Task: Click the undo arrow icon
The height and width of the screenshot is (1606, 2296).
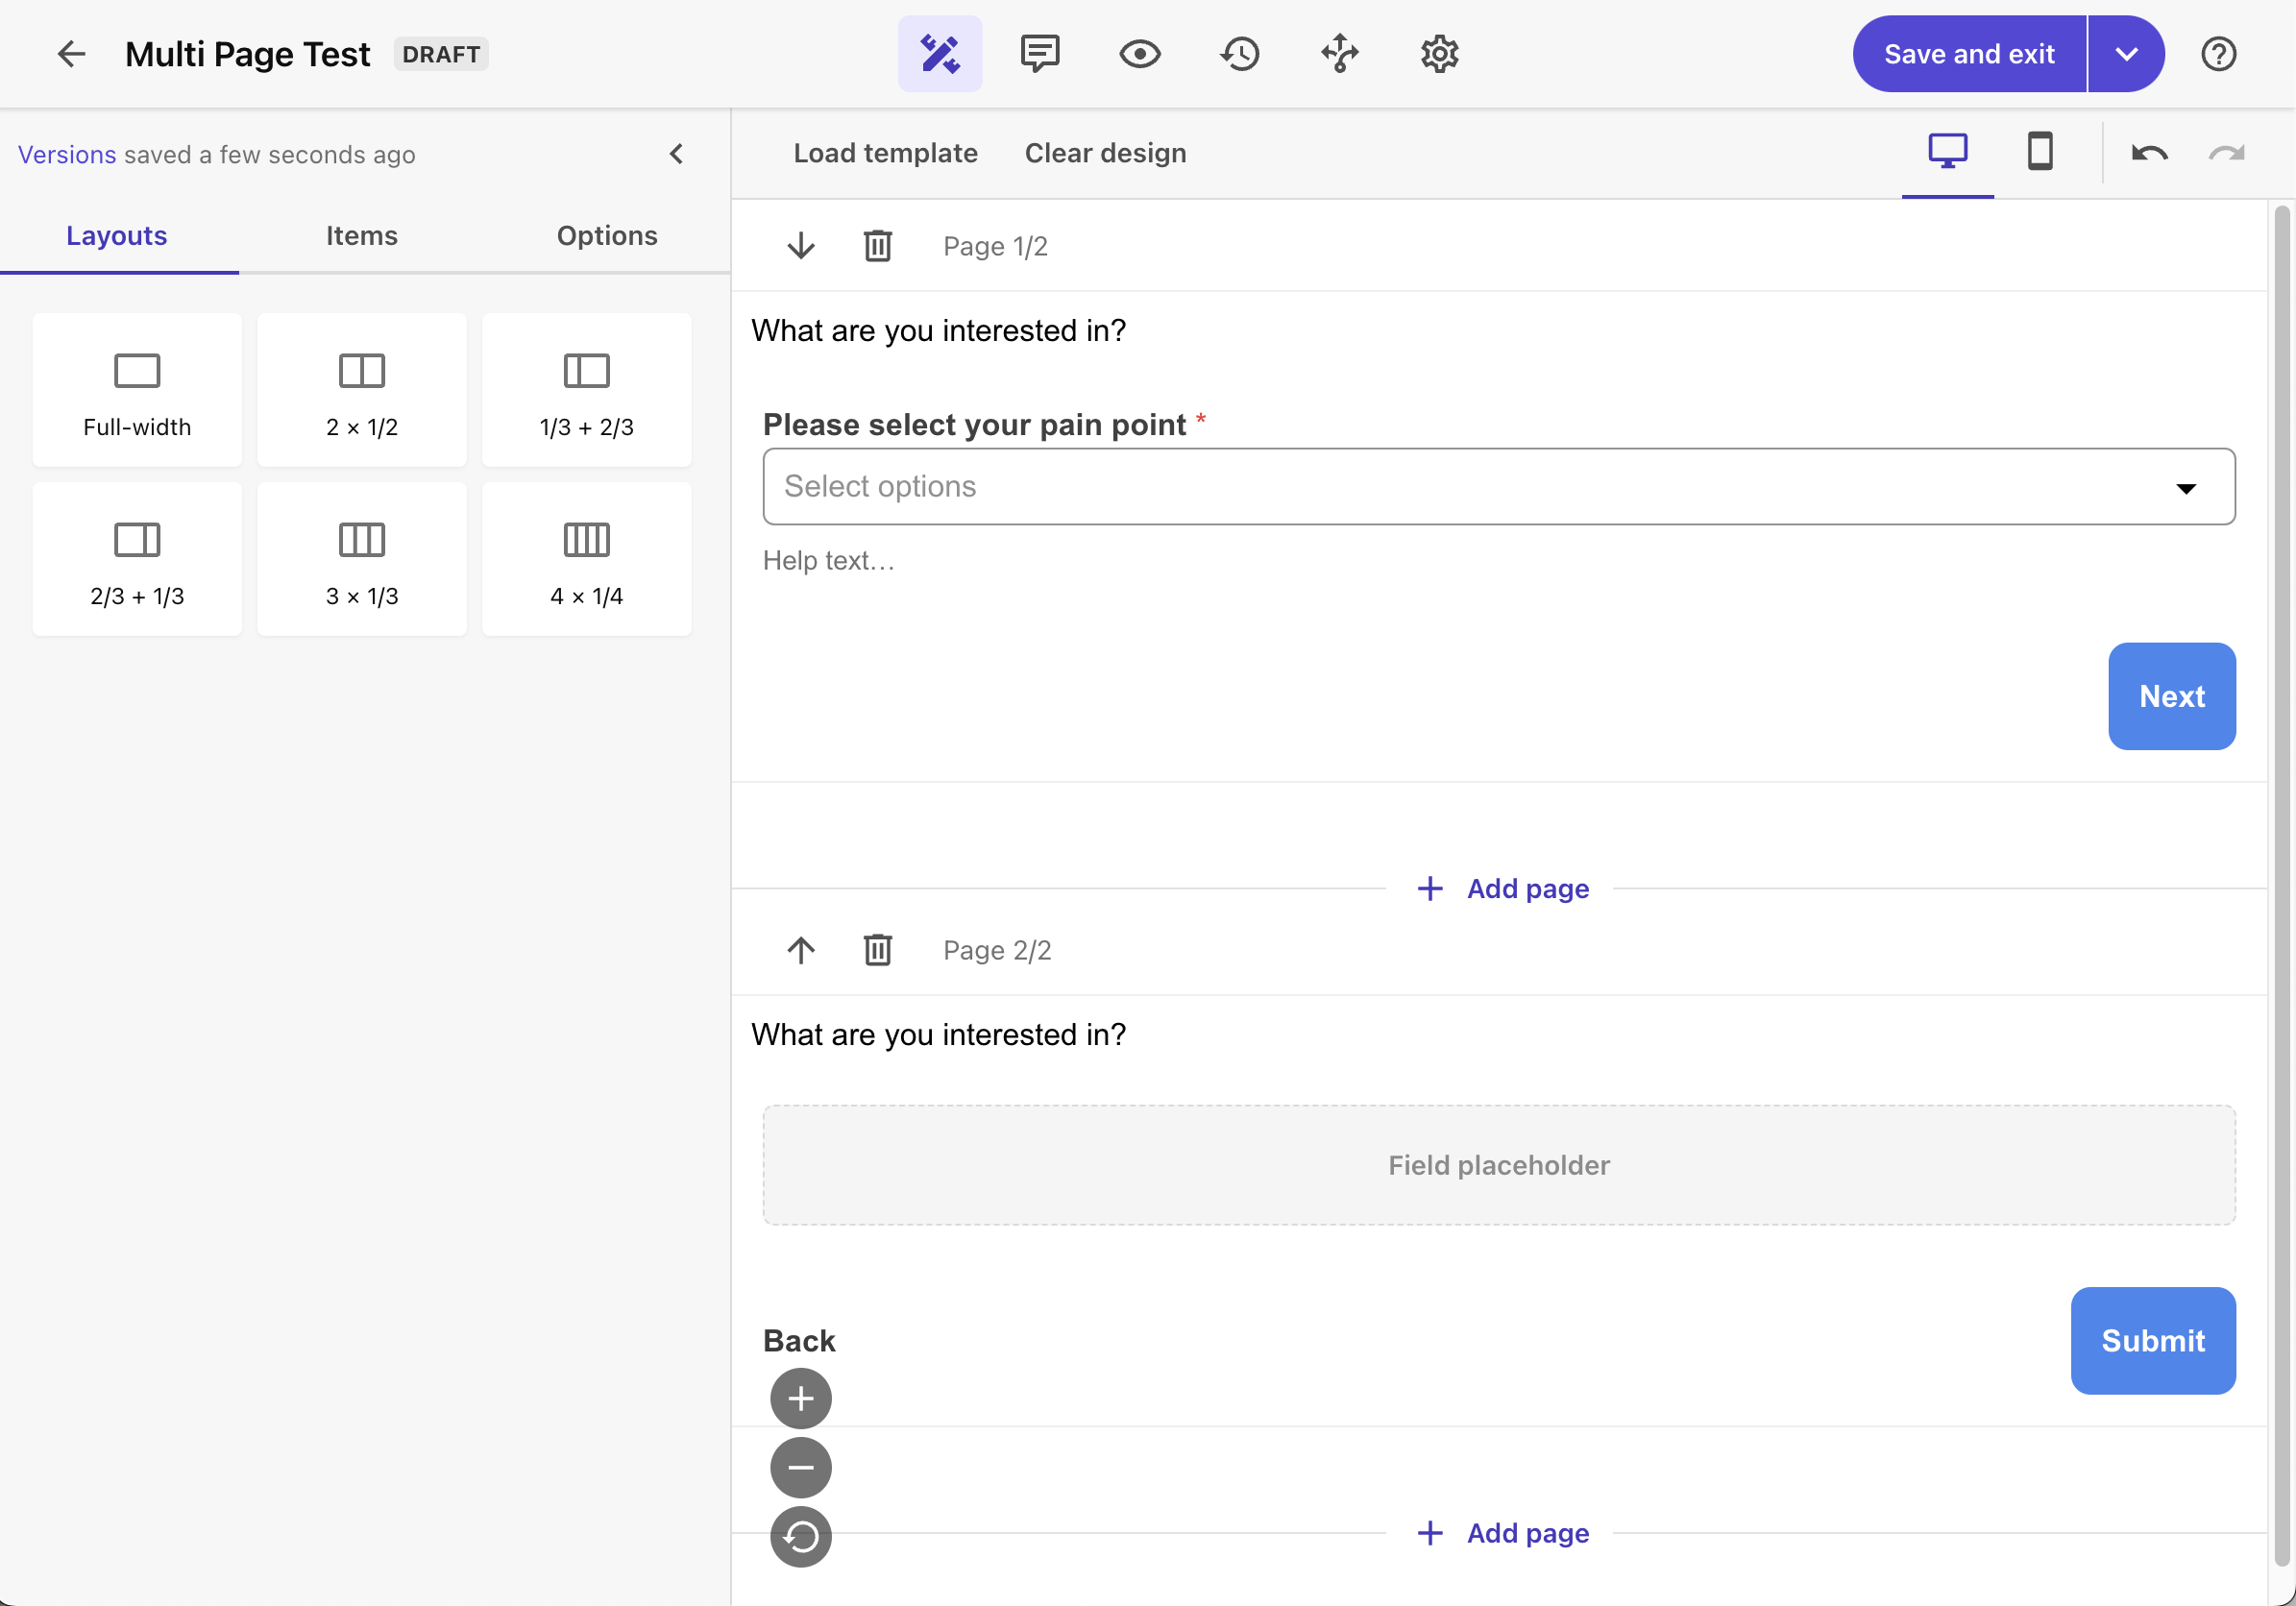Action: pos(2149,154)
